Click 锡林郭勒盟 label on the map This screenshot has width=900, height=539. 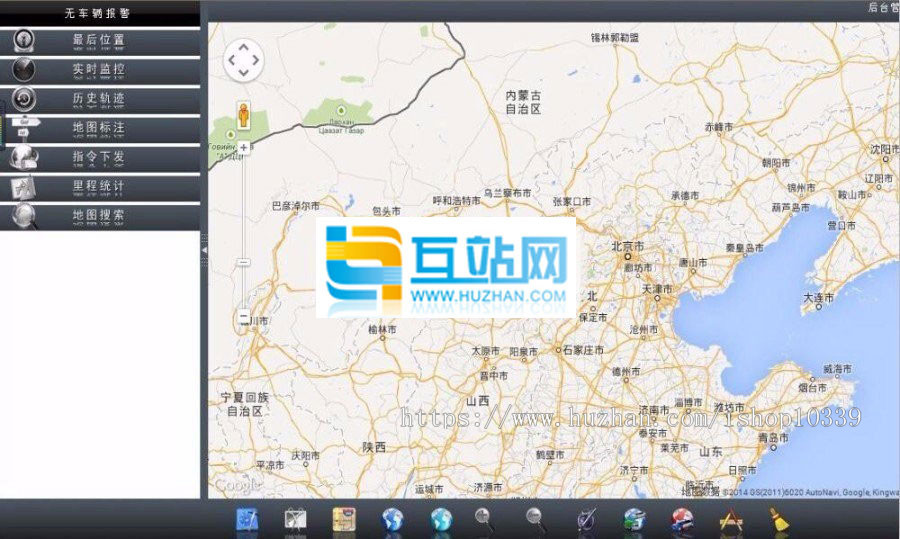click(x=615, y=37)
